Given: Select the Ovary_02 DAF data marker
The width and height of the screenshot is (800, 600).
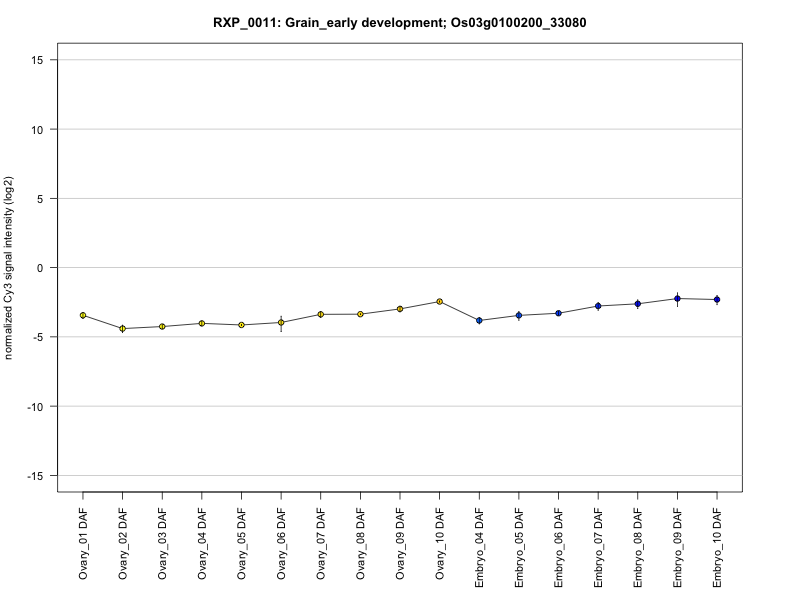Looking at the screenshot, I should (122, 329).
